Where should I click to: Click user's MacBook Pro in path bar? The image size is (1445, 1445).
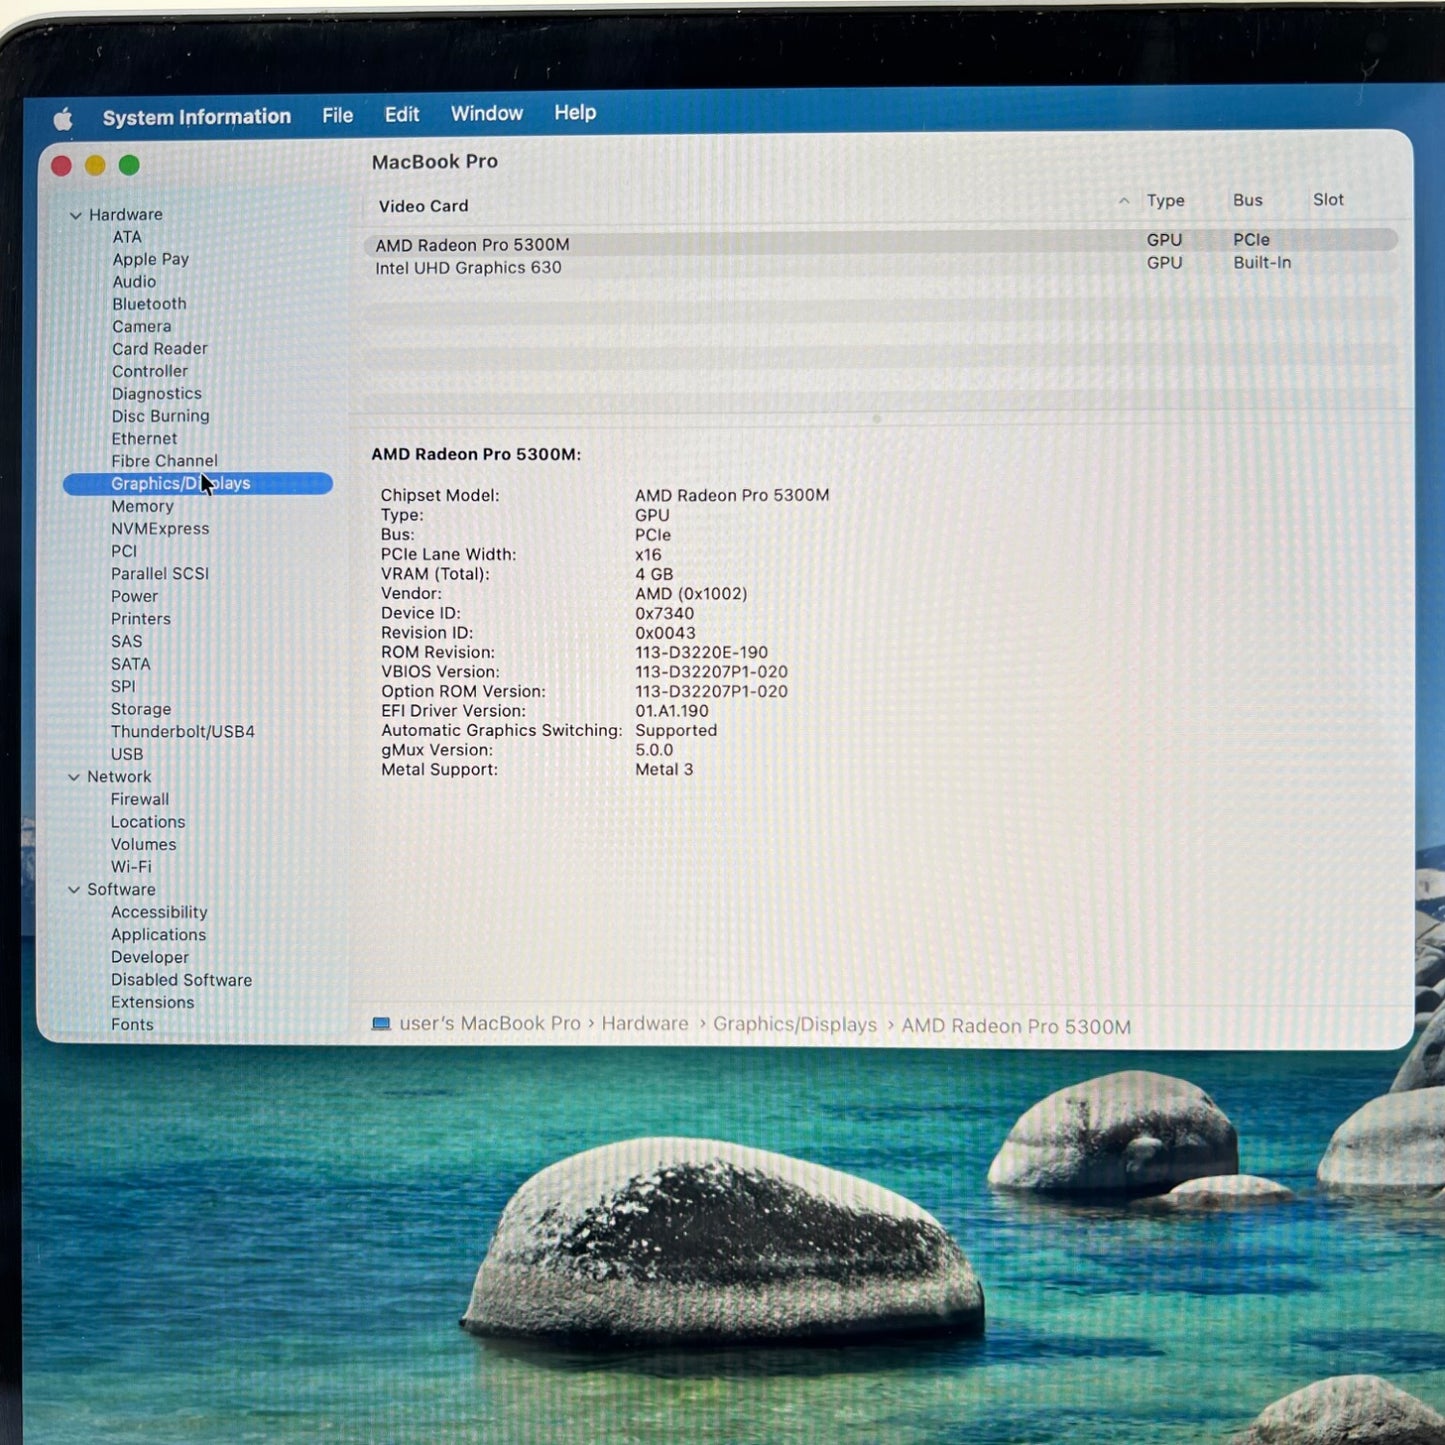(490, 1024)
